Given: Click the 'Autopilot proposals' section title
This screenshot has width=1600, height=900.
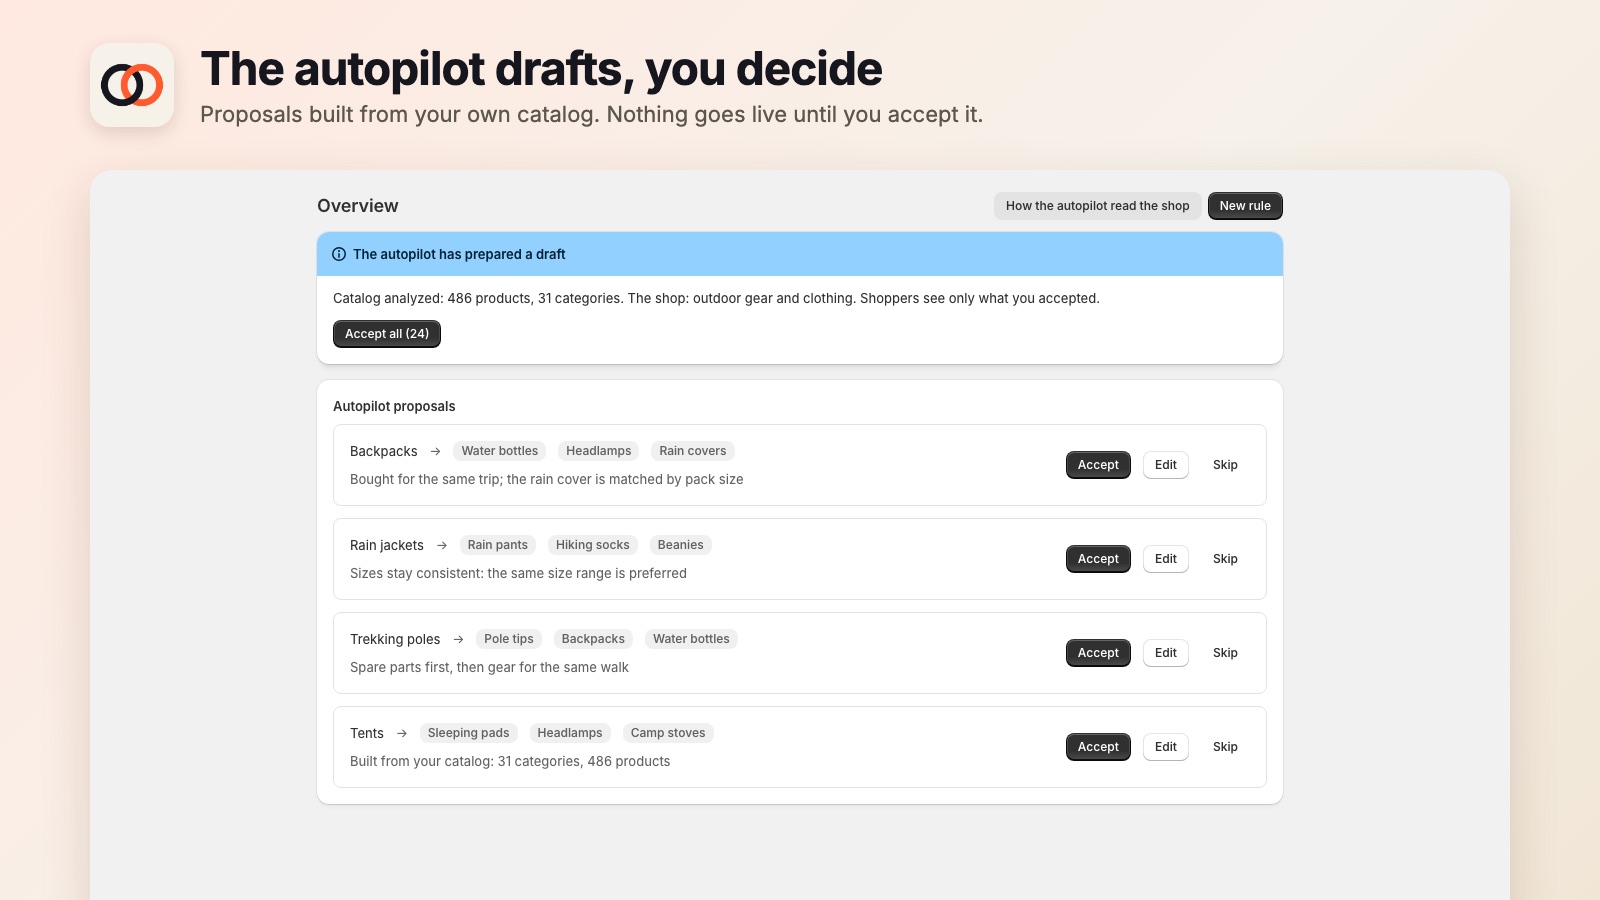Looking at the screenshot, I should 394,406.
